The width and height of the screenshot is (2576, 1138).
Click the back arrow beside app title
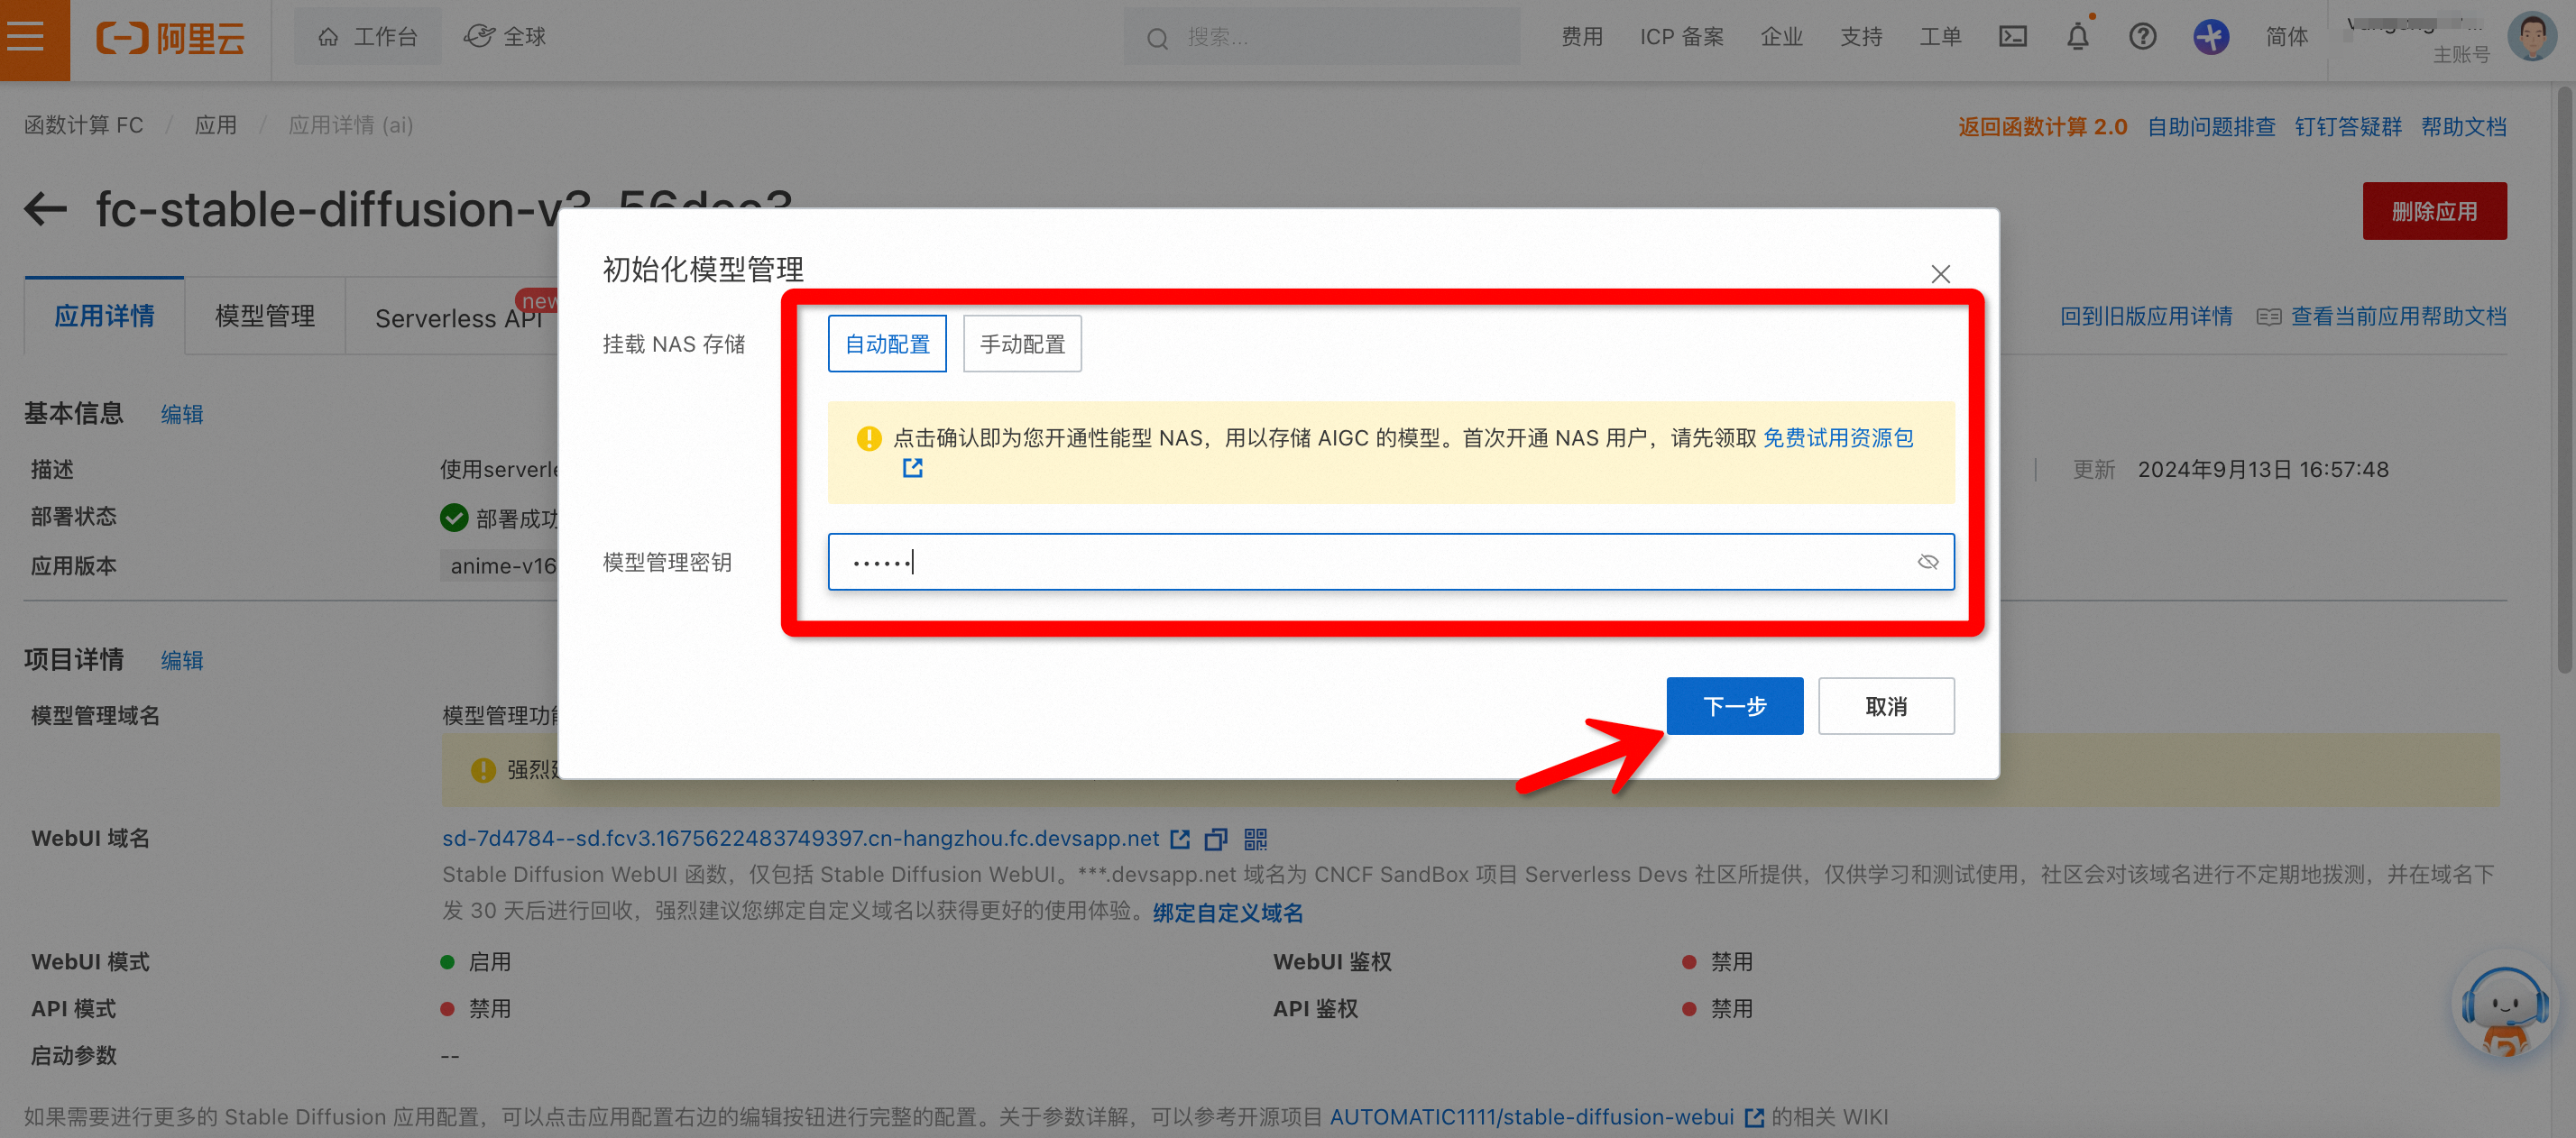coord(45,210)
